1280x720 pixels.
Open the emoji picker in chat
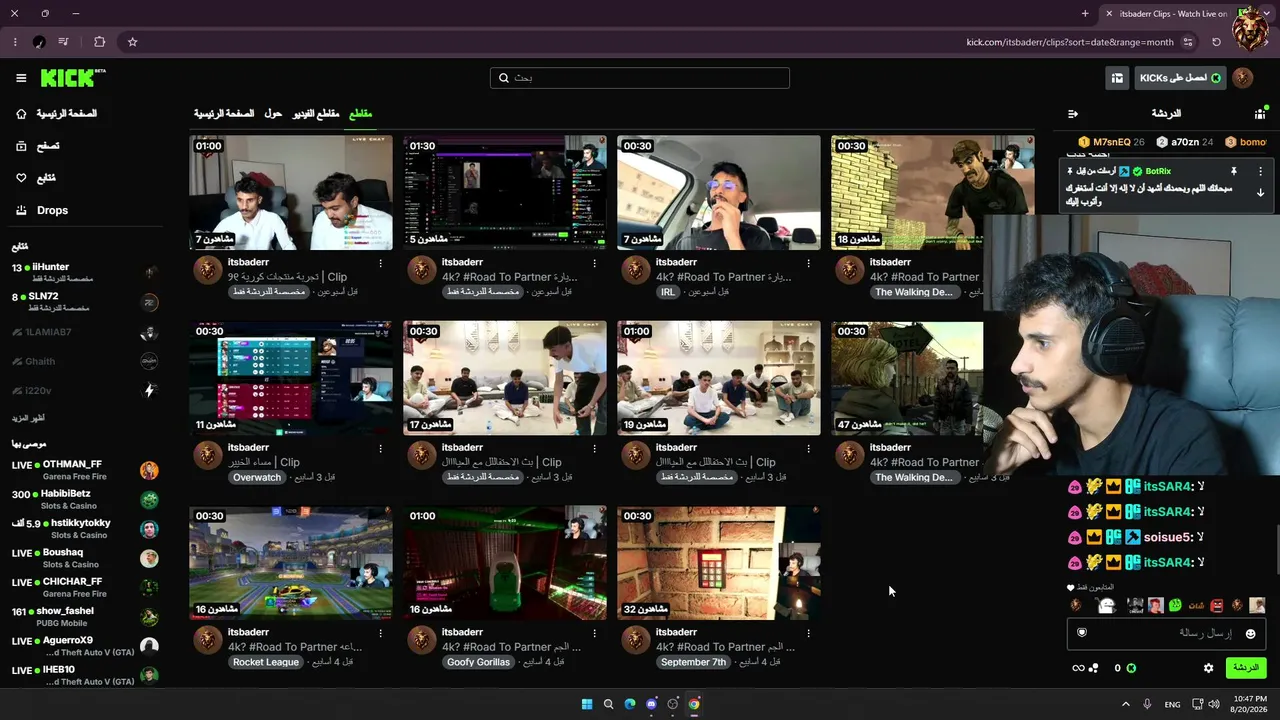[x=1250, y=634]
